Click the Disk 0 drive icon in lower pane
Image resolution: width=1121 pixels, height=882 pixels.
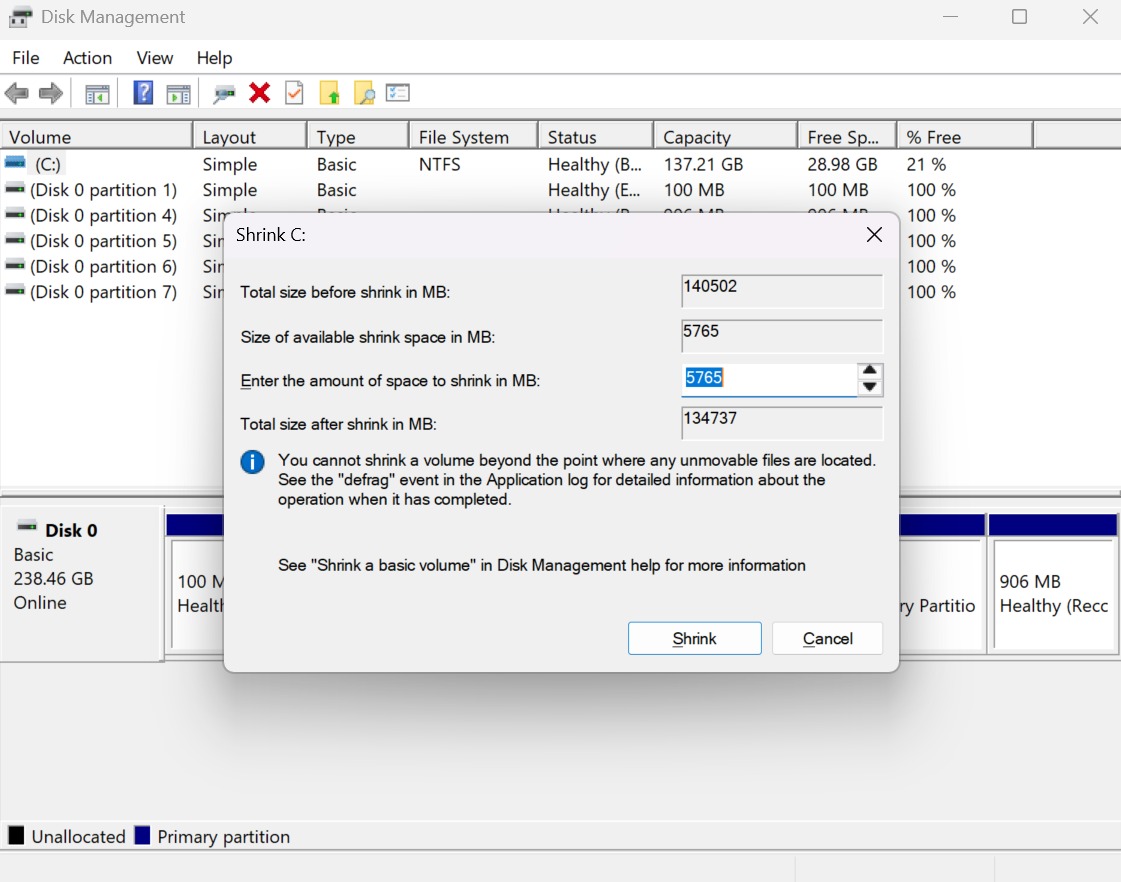coord(27,527)
